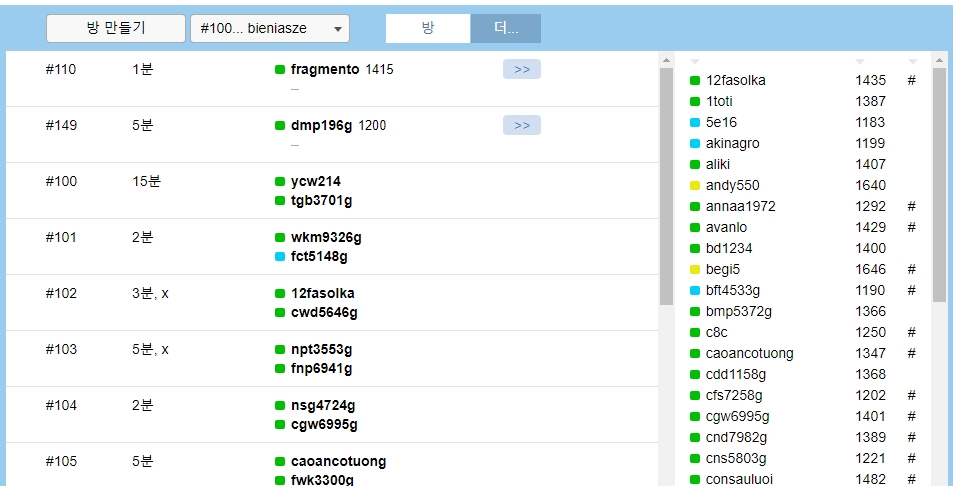Click the green status icon beside c8c
Image resolution: width=953 pixels, height=486 pixels.
click(x=695, y=333)
